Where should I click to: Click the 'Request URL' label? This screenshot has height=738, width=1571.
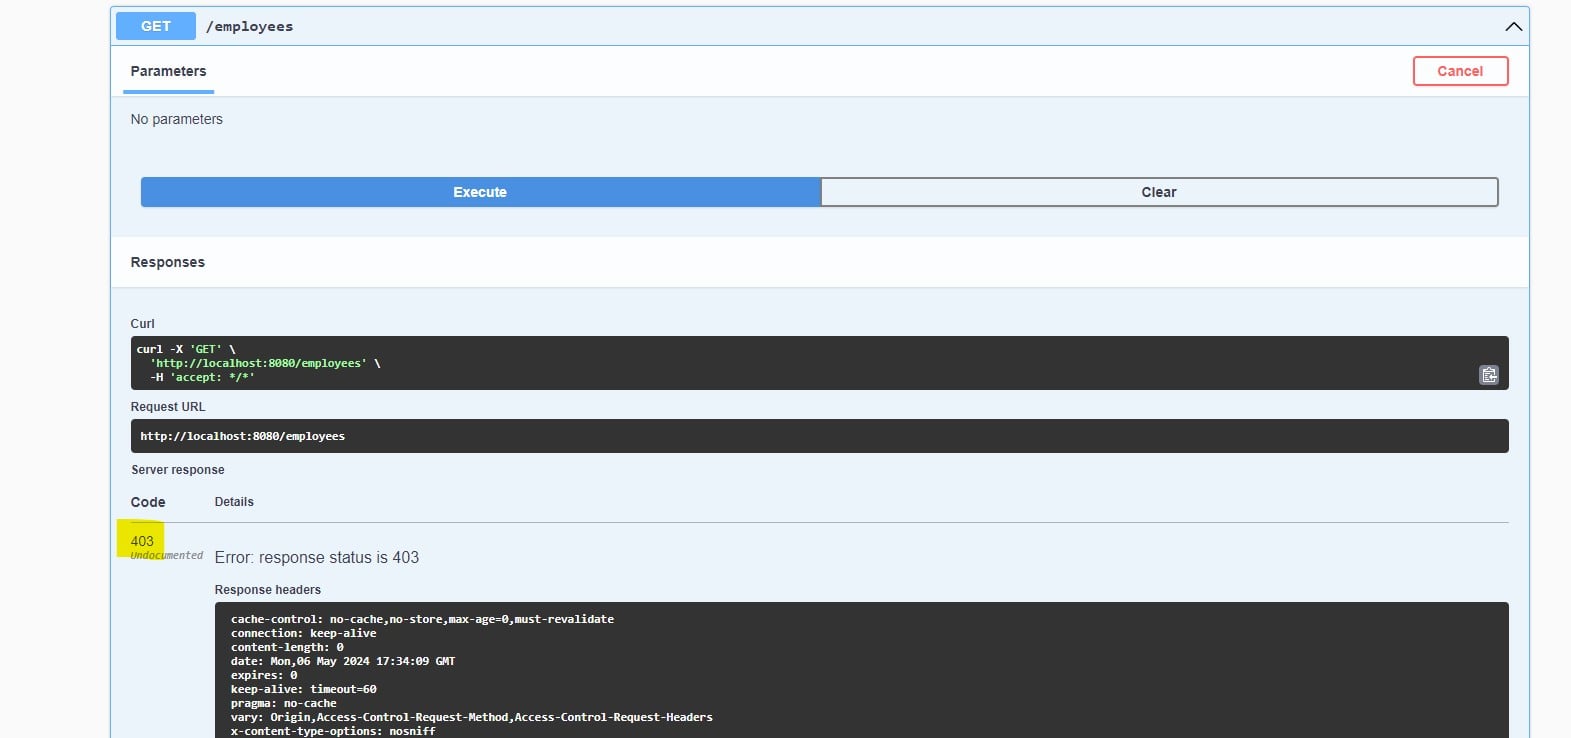pyautogui.click(x=168, y=407)
